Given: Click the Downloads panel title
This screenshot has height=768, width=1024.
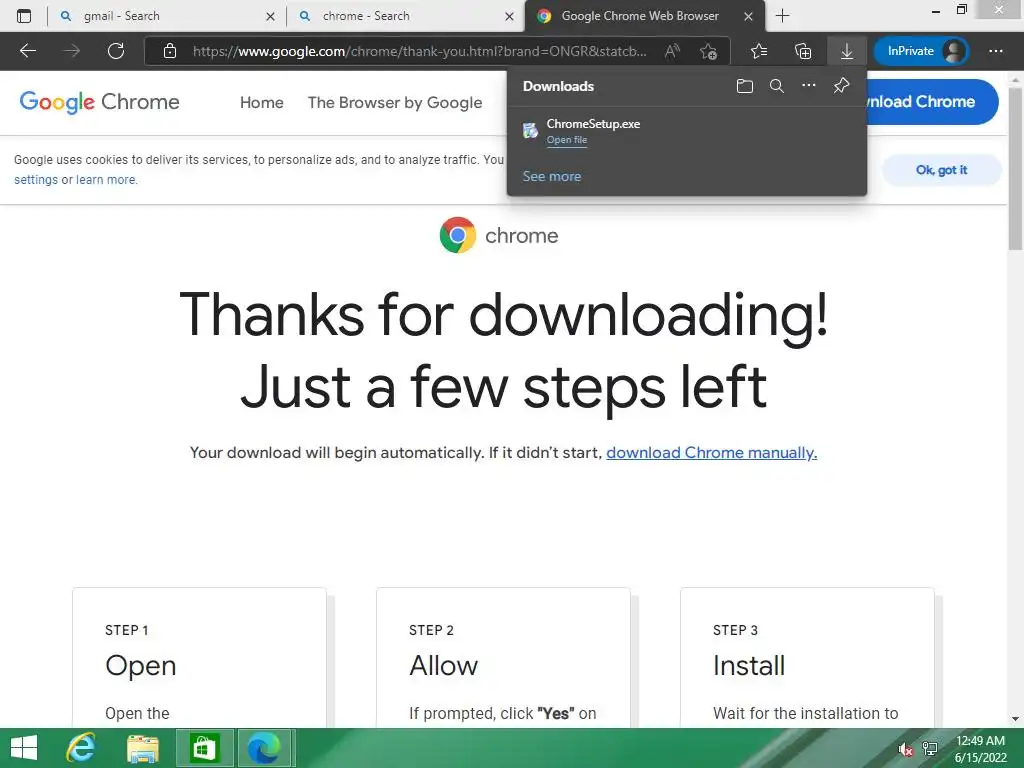Looking at the screenshot, I should tap(558, 86).
